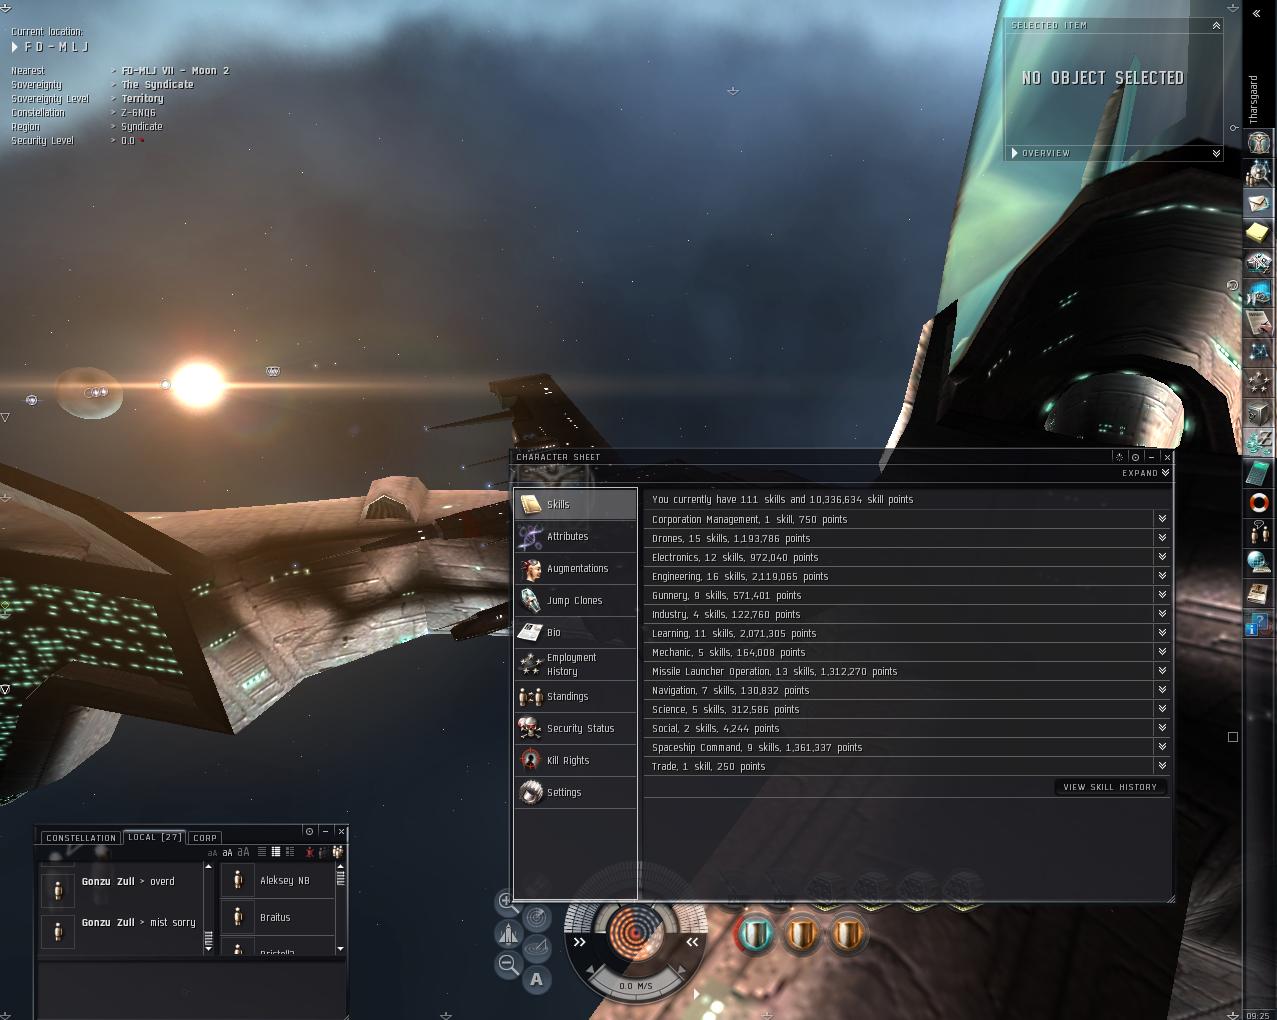
Task: Open the assets cube icon
Action: click(1259, 412)
